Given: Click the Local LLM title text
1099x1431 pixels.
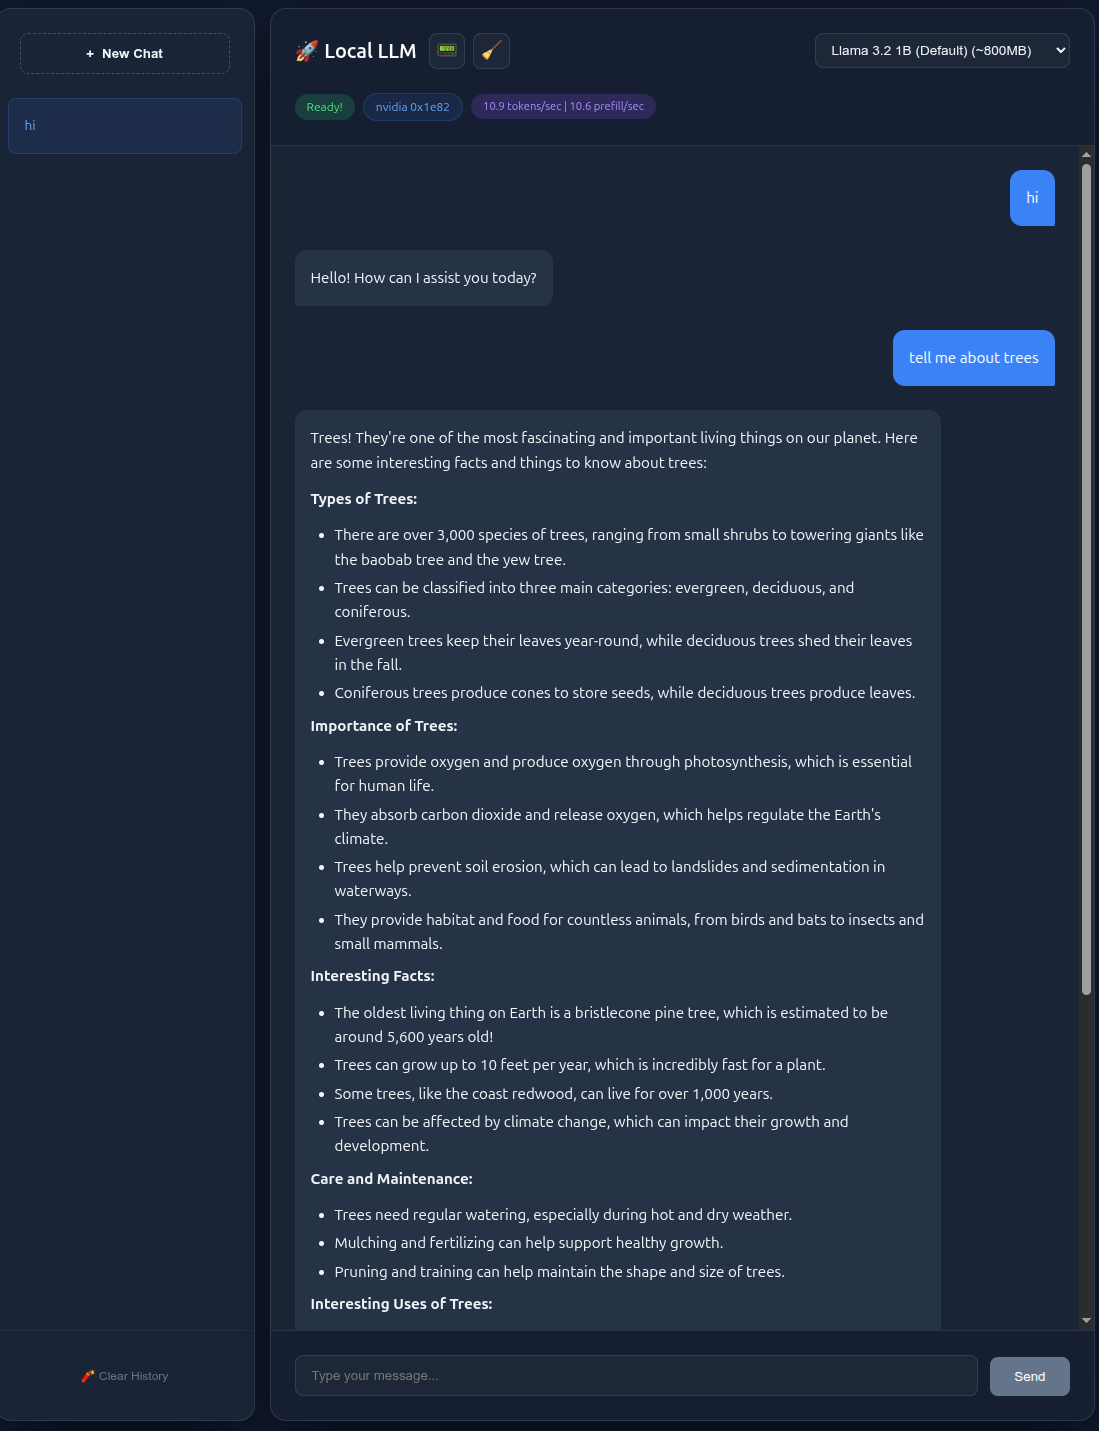Looking at the screenshot, I should point(370,51).
